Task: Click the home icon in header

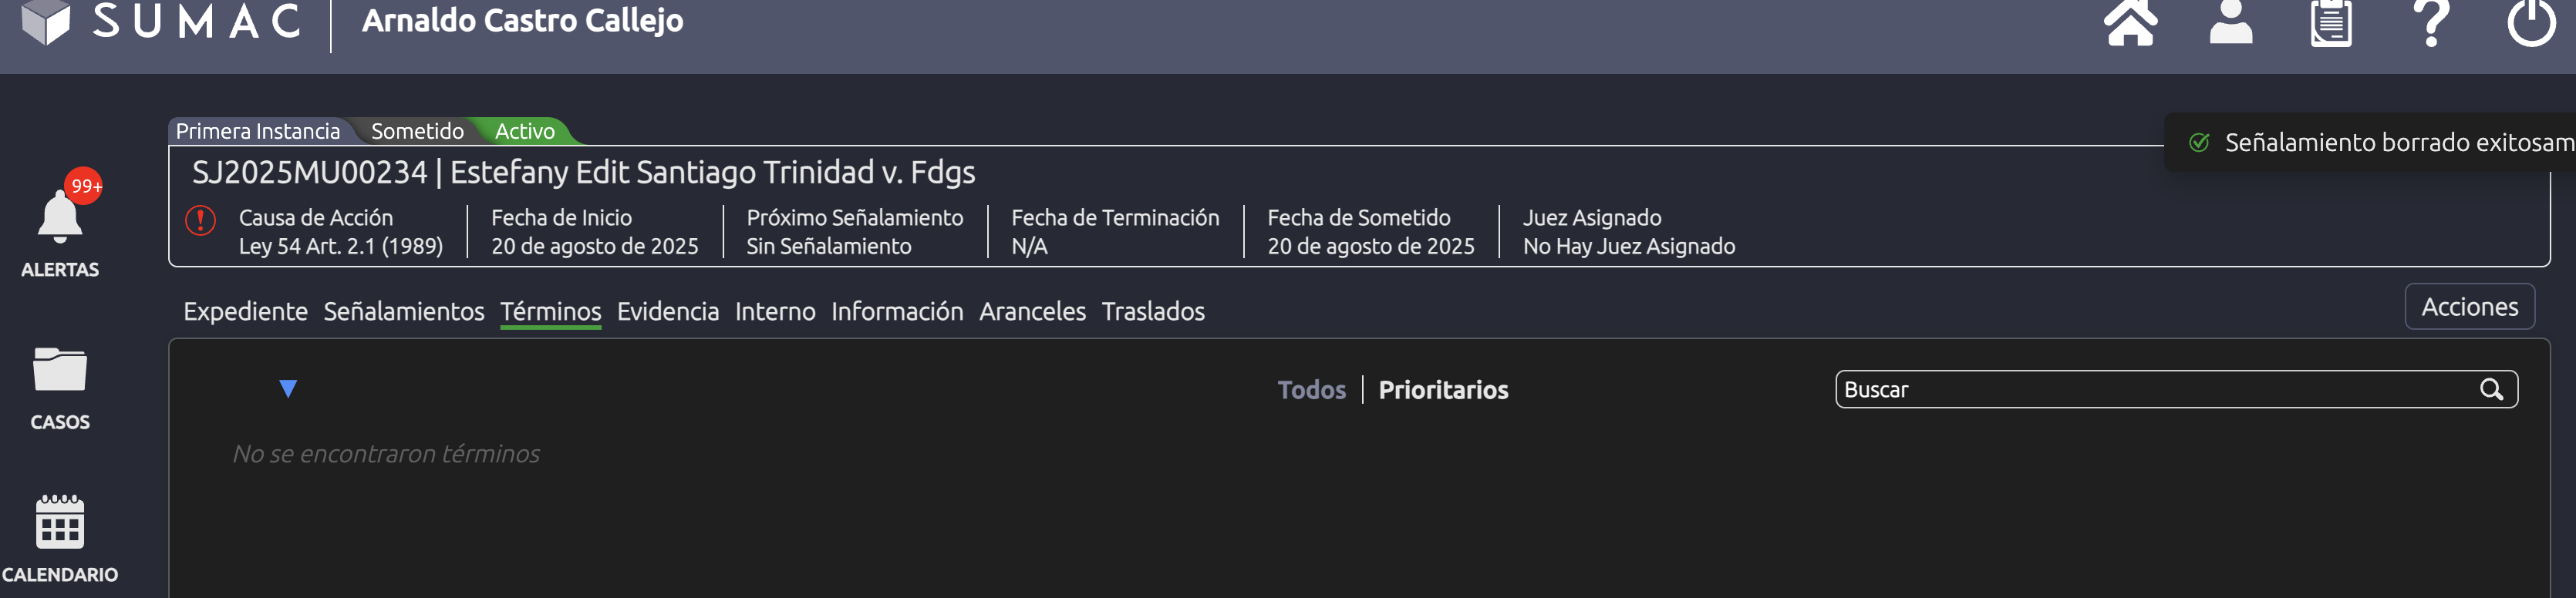Action: point(2130,22)
